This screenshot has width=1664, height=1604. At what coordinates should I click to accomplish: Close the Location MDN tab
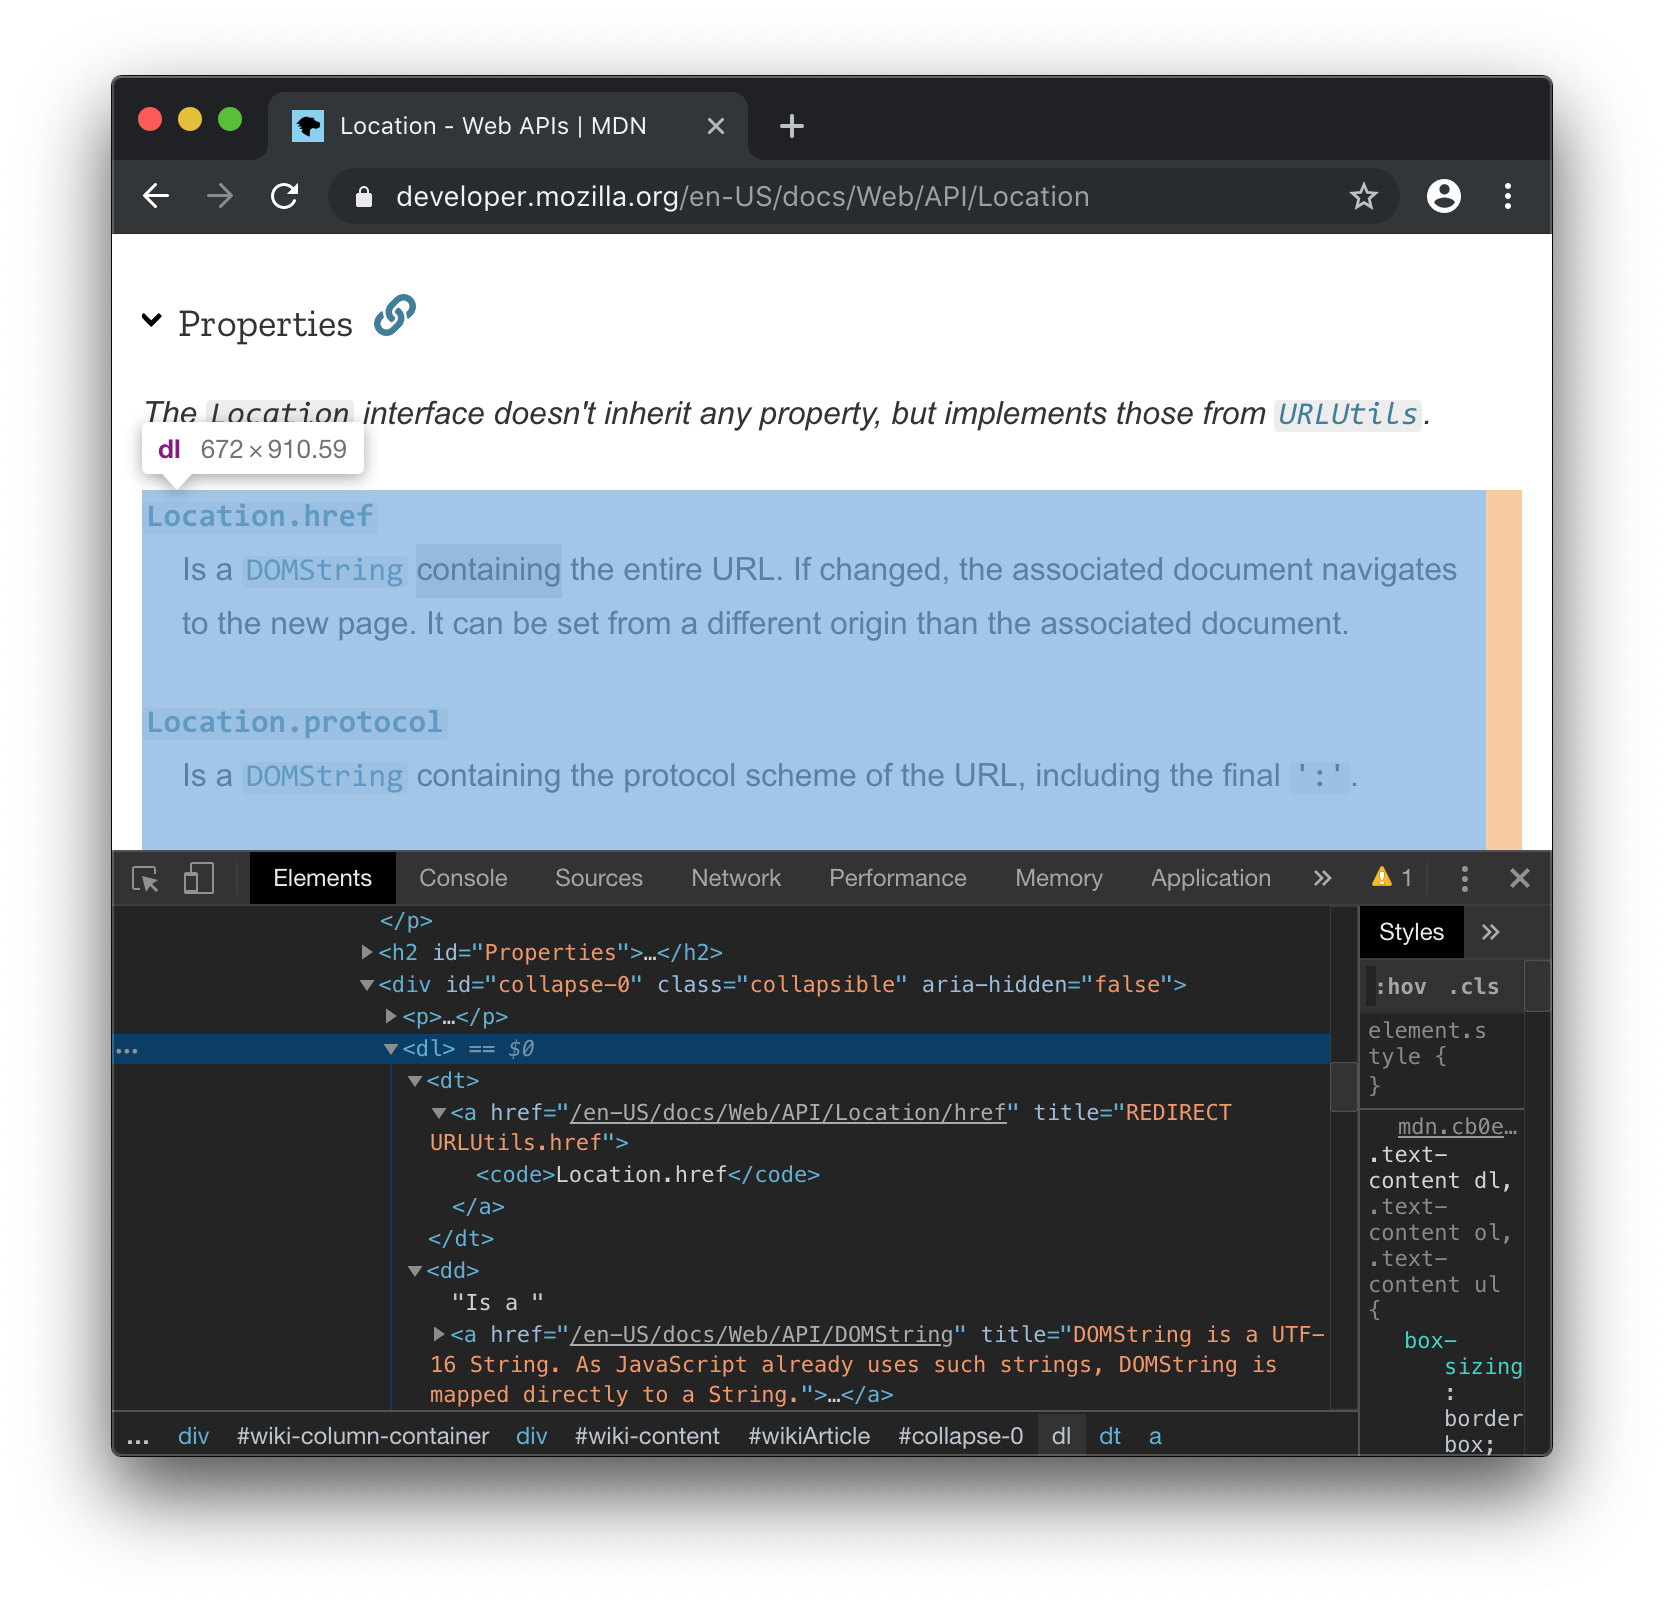point(715,126)
